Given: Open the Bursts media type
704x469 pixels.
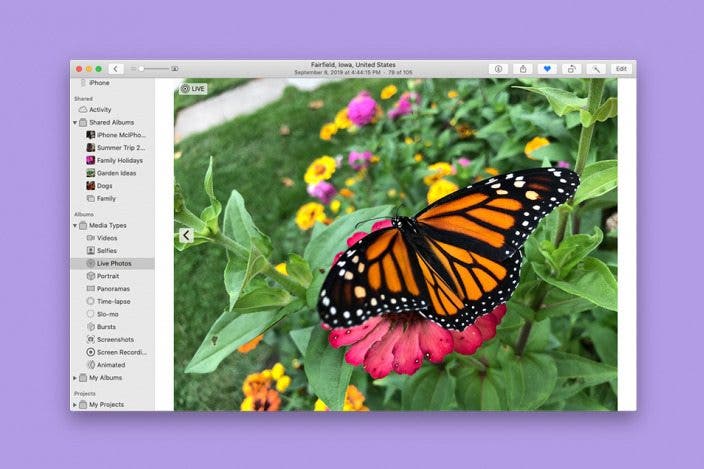Looking at the screenshot, I should click(106, 326).
